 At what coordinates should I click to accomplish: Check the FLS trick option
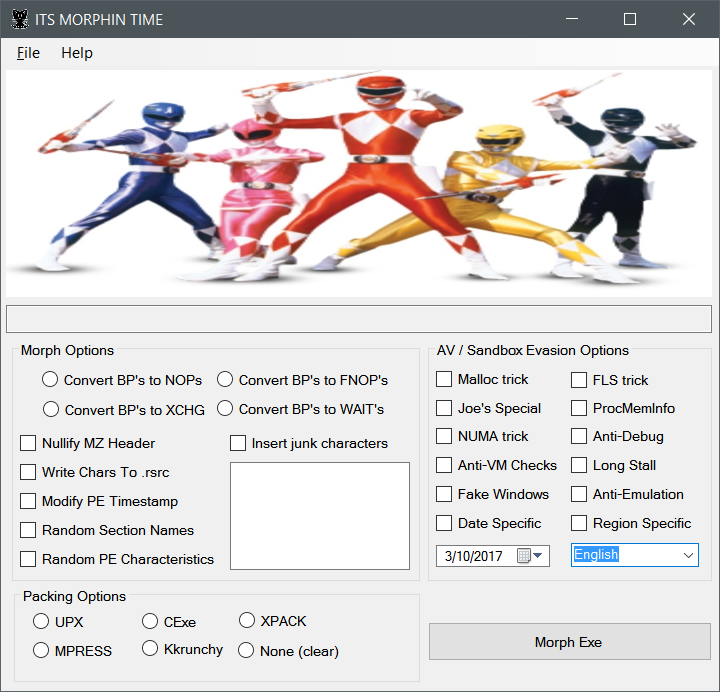tap(579, 380)
